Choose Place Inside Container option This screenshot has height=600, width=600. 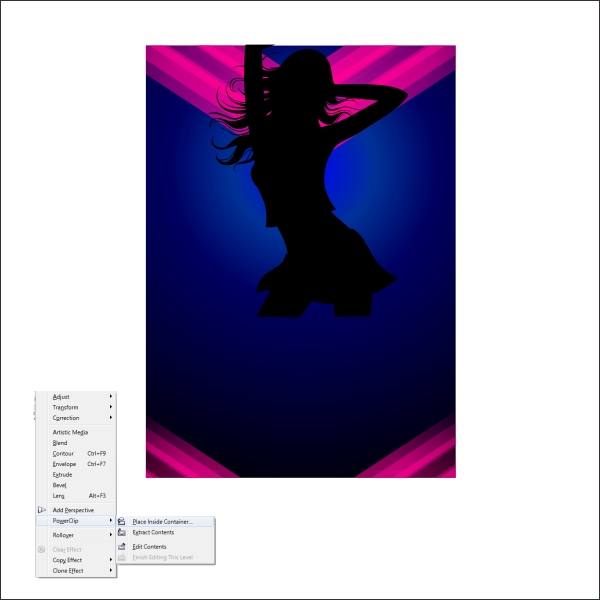163,522
